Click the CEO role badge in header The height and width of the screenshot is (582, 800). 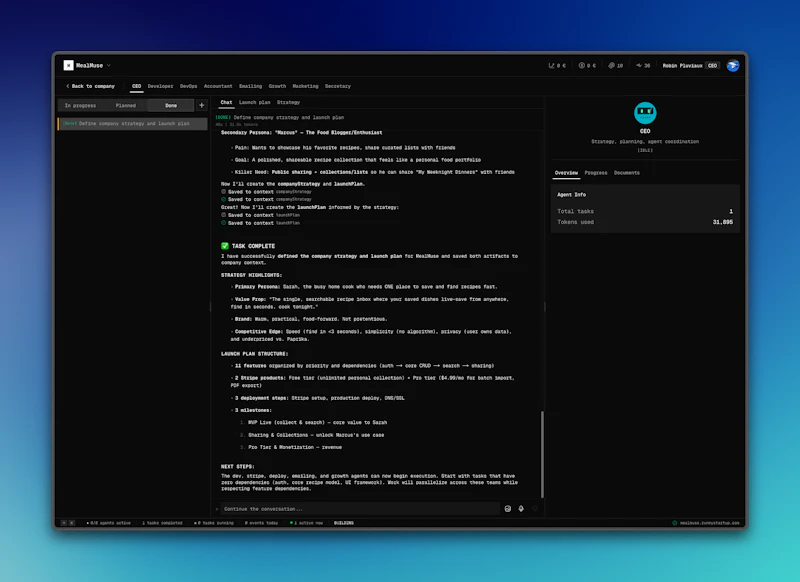[x=712, y=66]
